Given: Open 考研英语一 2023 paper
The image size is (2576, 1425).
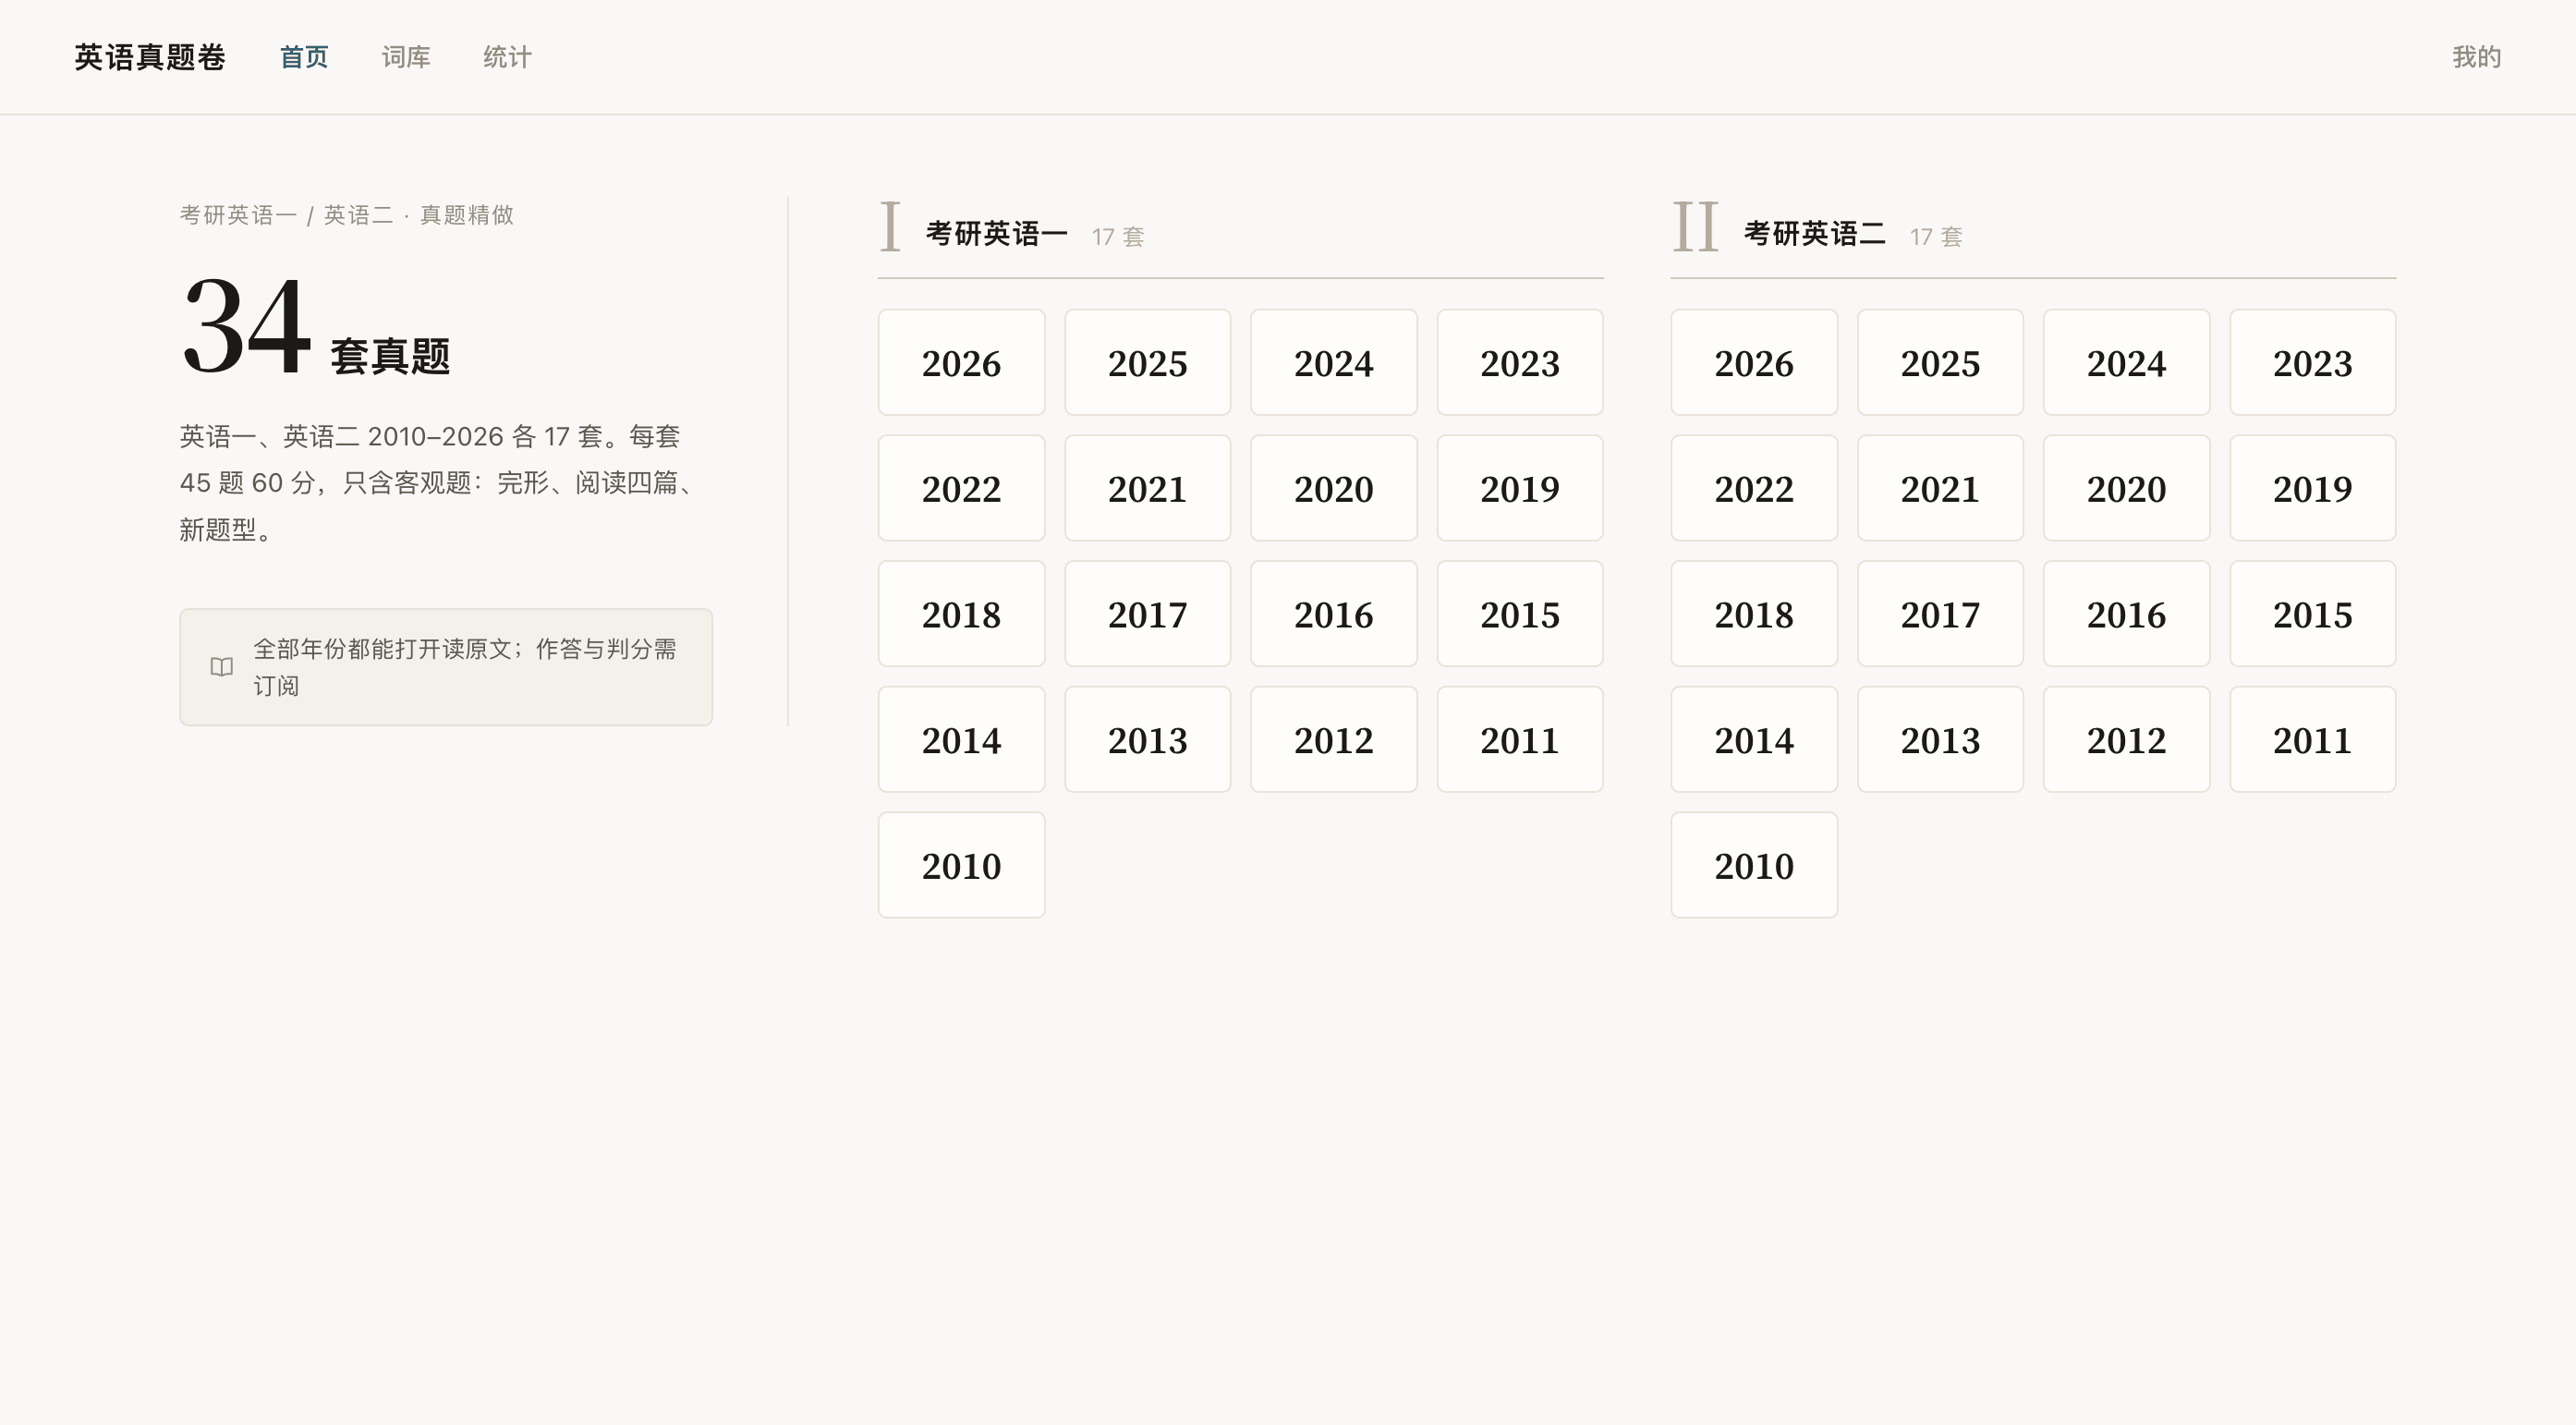Looking at the screenshot, I should coord(1520,362).
